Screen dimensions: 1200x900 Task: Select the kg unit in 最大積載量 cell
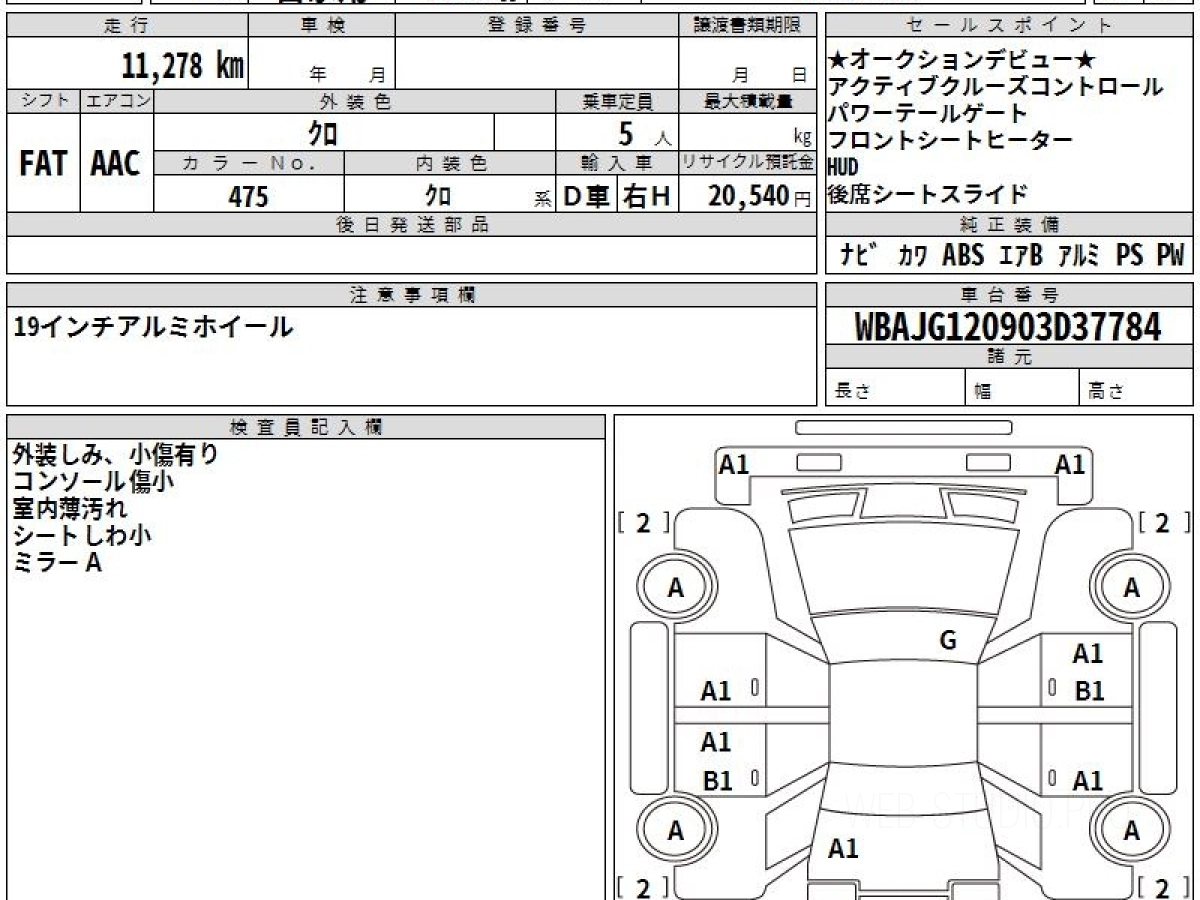coord(803,139)
